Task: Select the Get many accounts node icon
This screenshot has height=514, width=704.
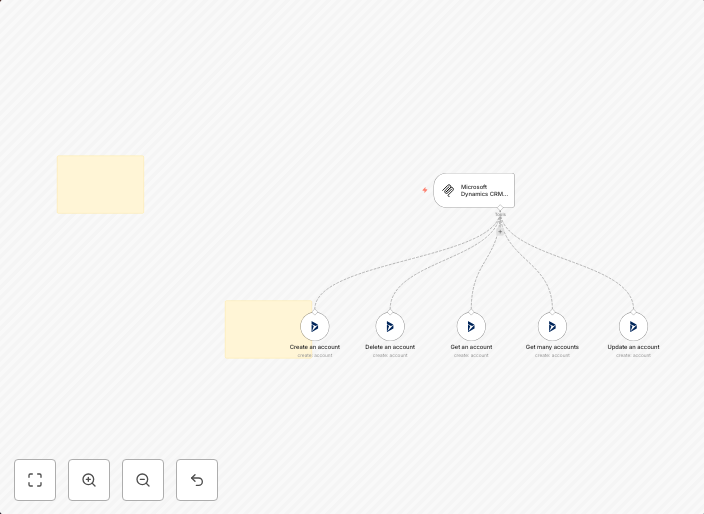Action: (552, 326)
